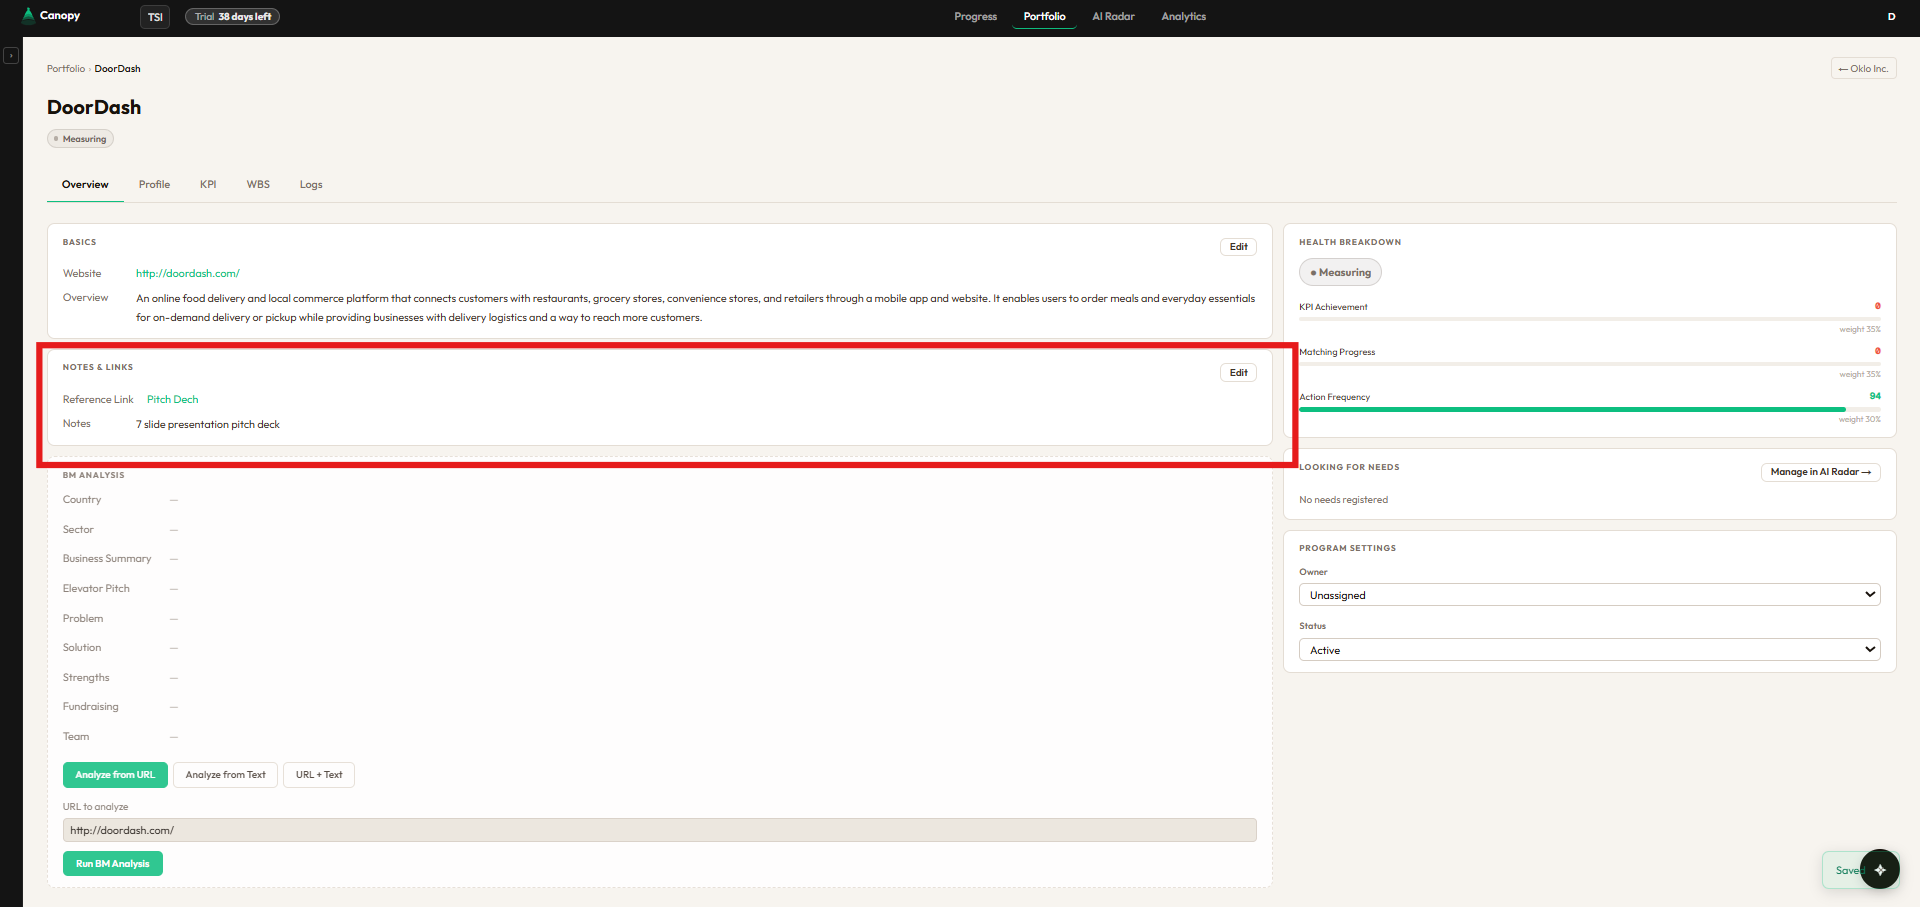The image size is (1920, 907).
Task: Edit the Notes & Links section
Action: pos(1238,373)
